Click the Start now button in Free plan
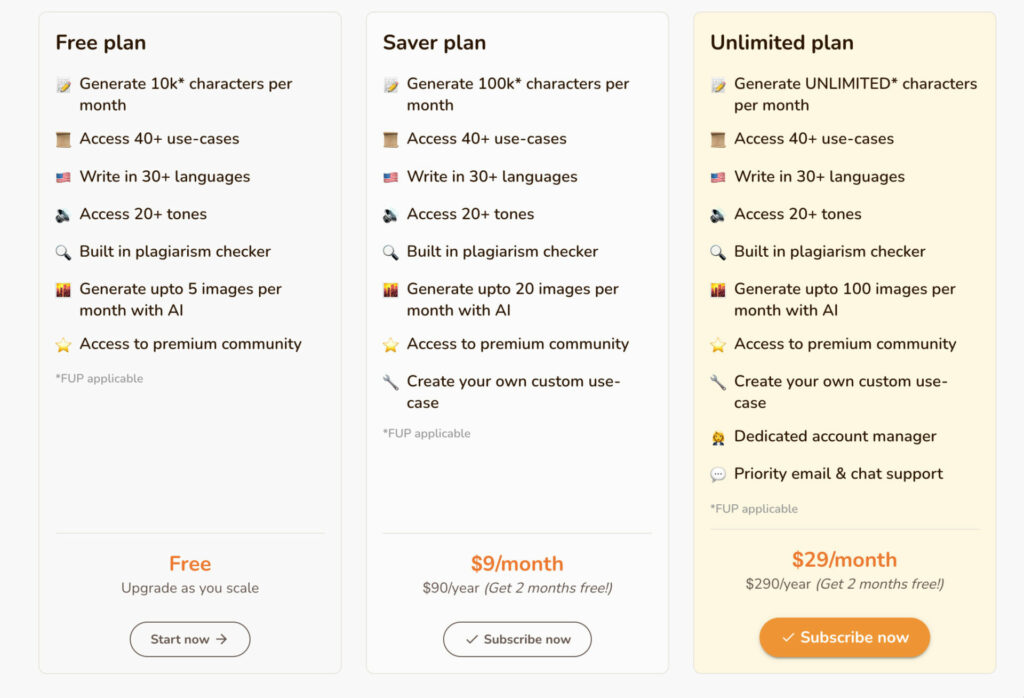The width and height of the screenshot is (1024, 698). 189,639
